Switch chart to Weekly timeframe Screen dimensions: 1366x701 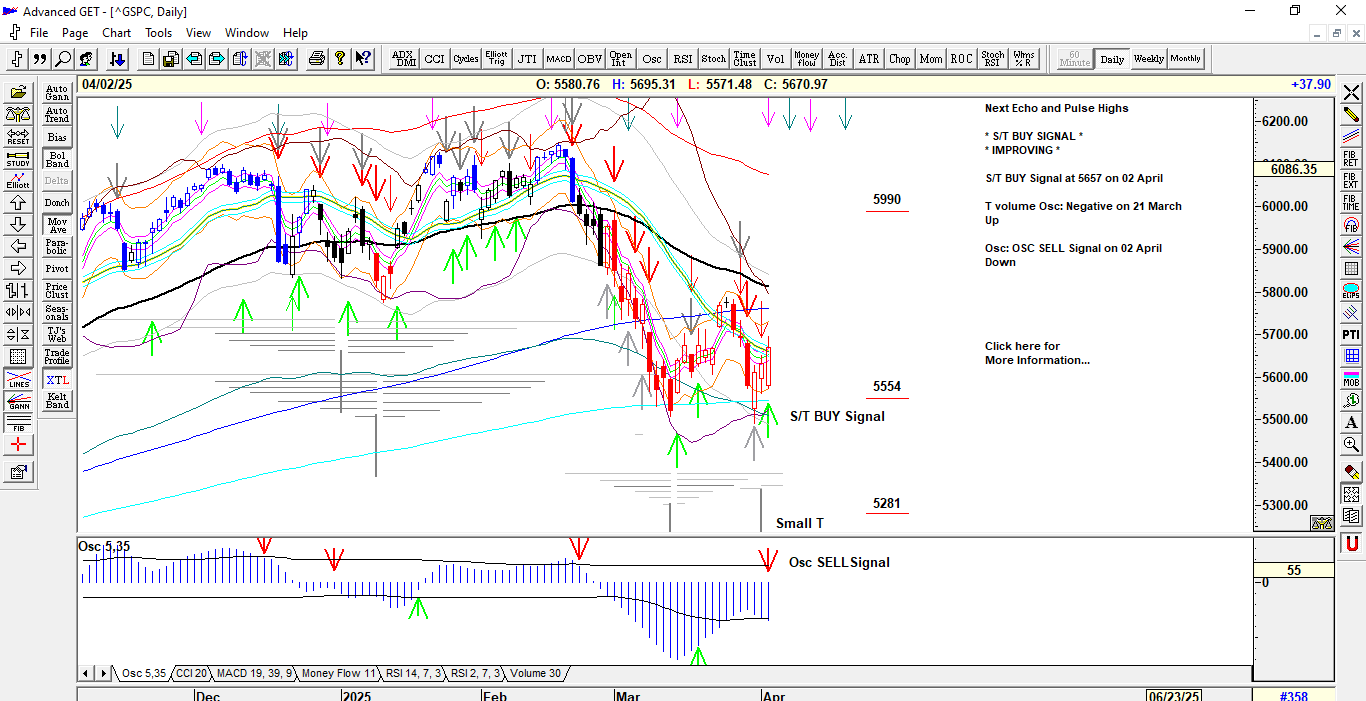click(x=1148, y=59)
